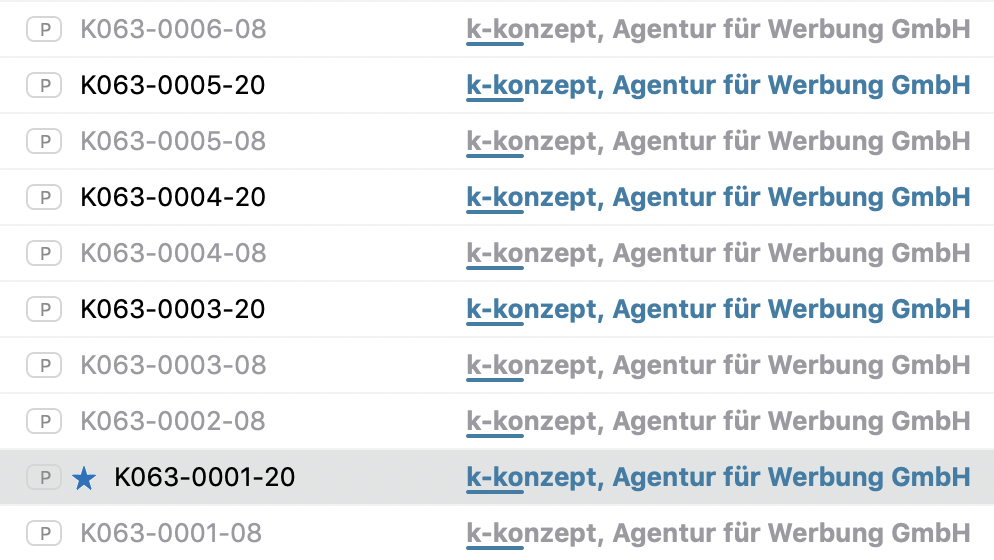This screenshot has height=560, width=994.
Task: Select project entry K063-0004-08
Action: coord(173,254)
